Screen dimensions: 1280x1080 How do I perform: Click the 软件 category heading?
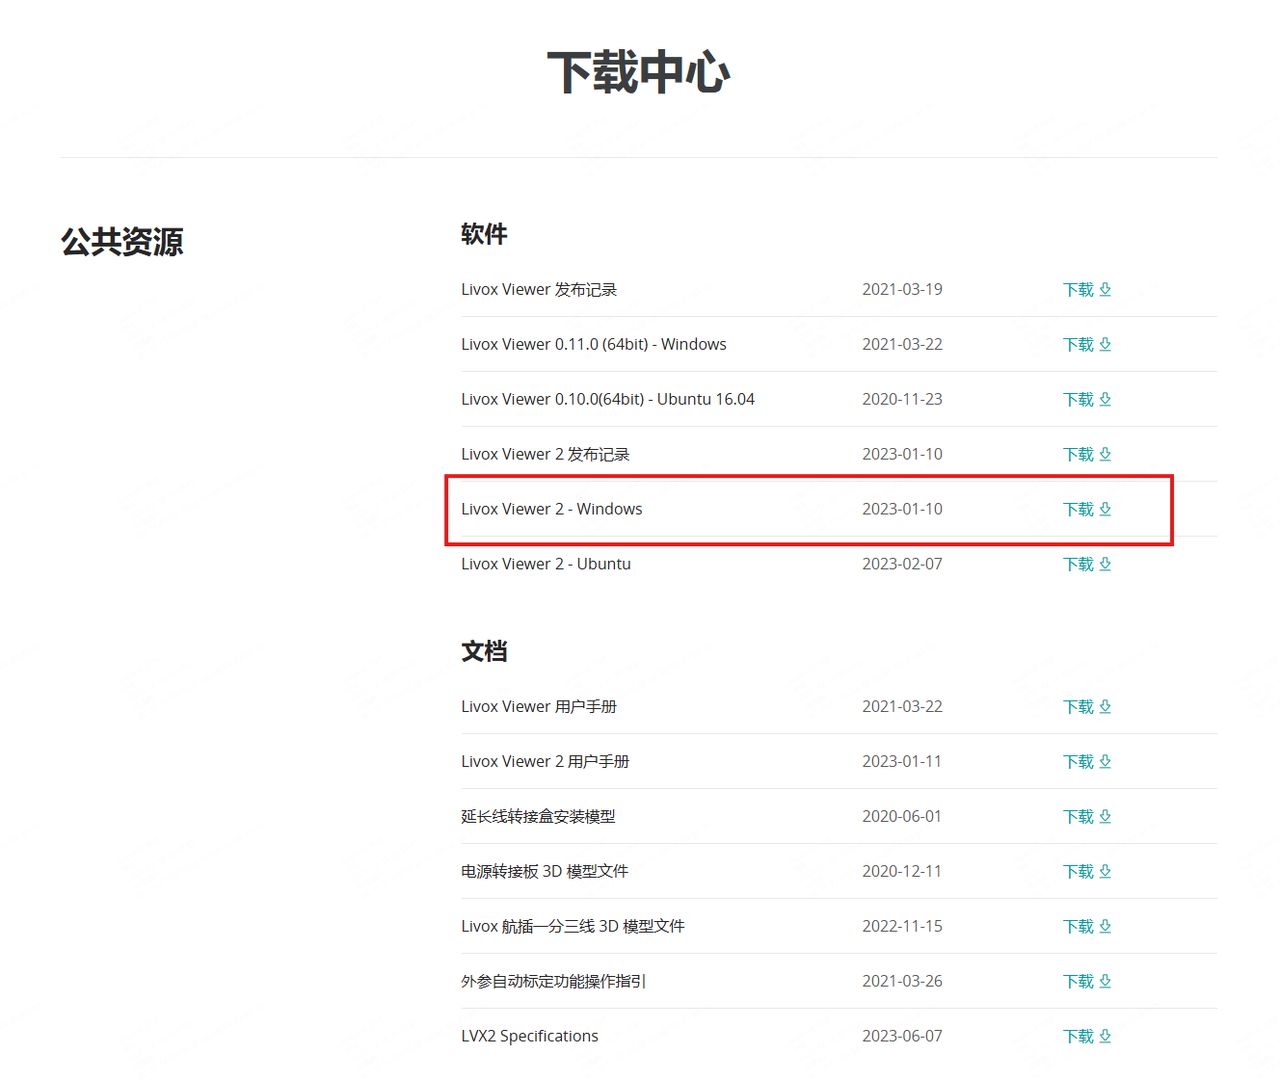pos(484,234)
